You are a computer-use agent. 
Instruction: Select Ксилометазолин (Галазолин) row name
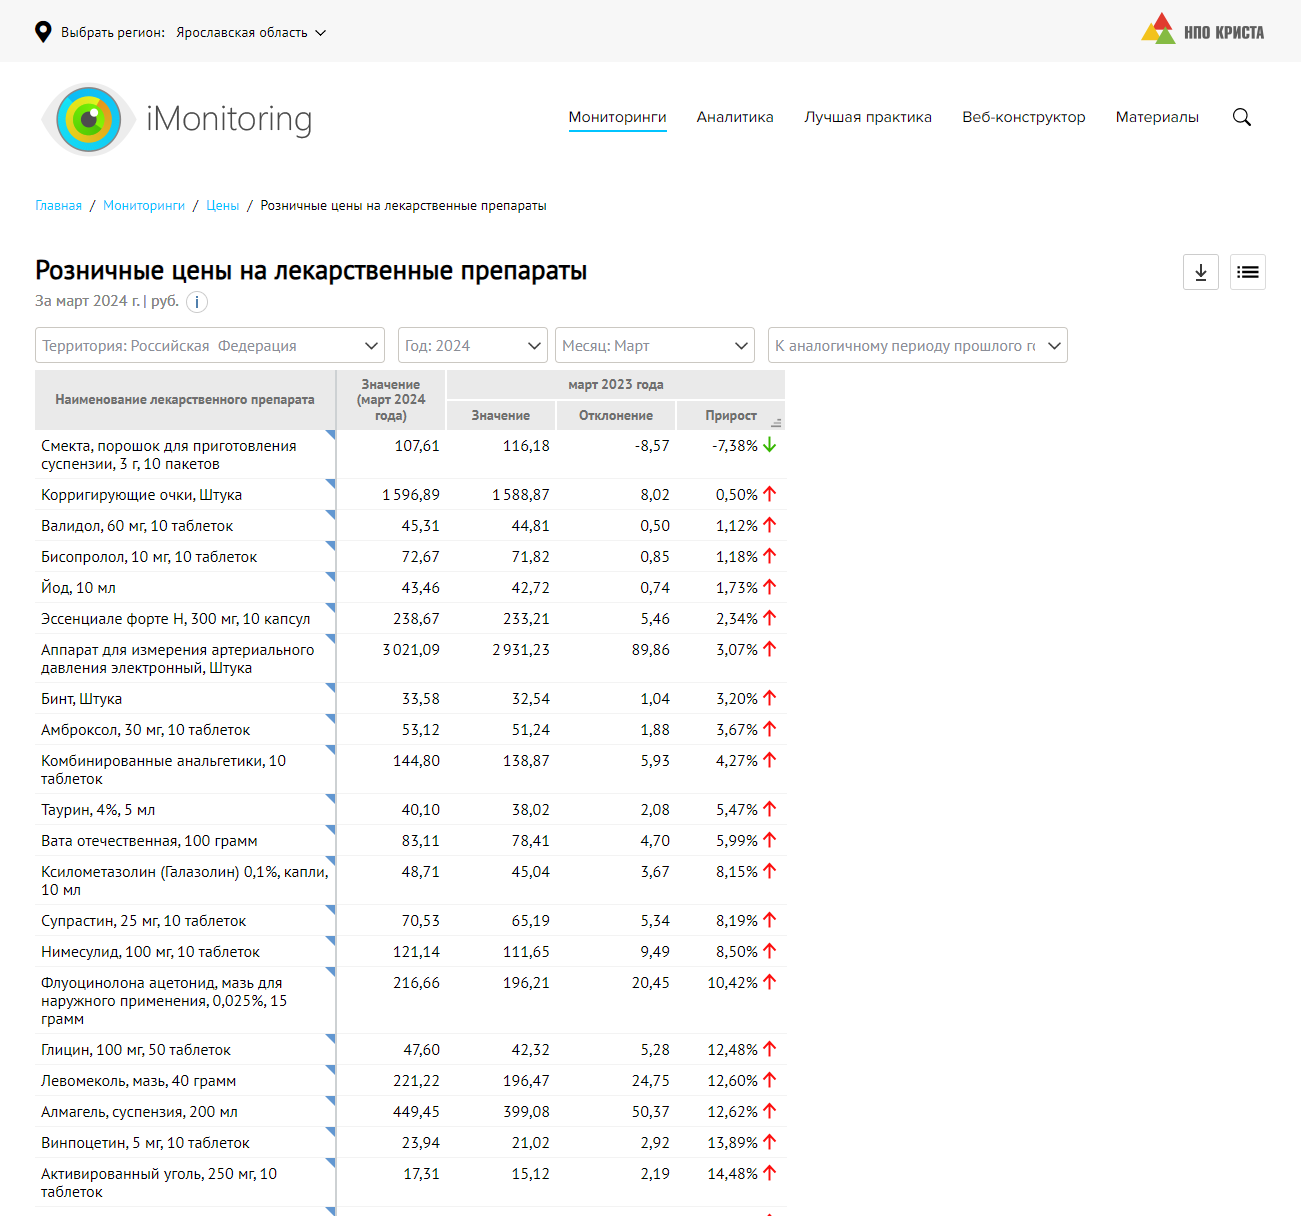click(x=185, y=881)
